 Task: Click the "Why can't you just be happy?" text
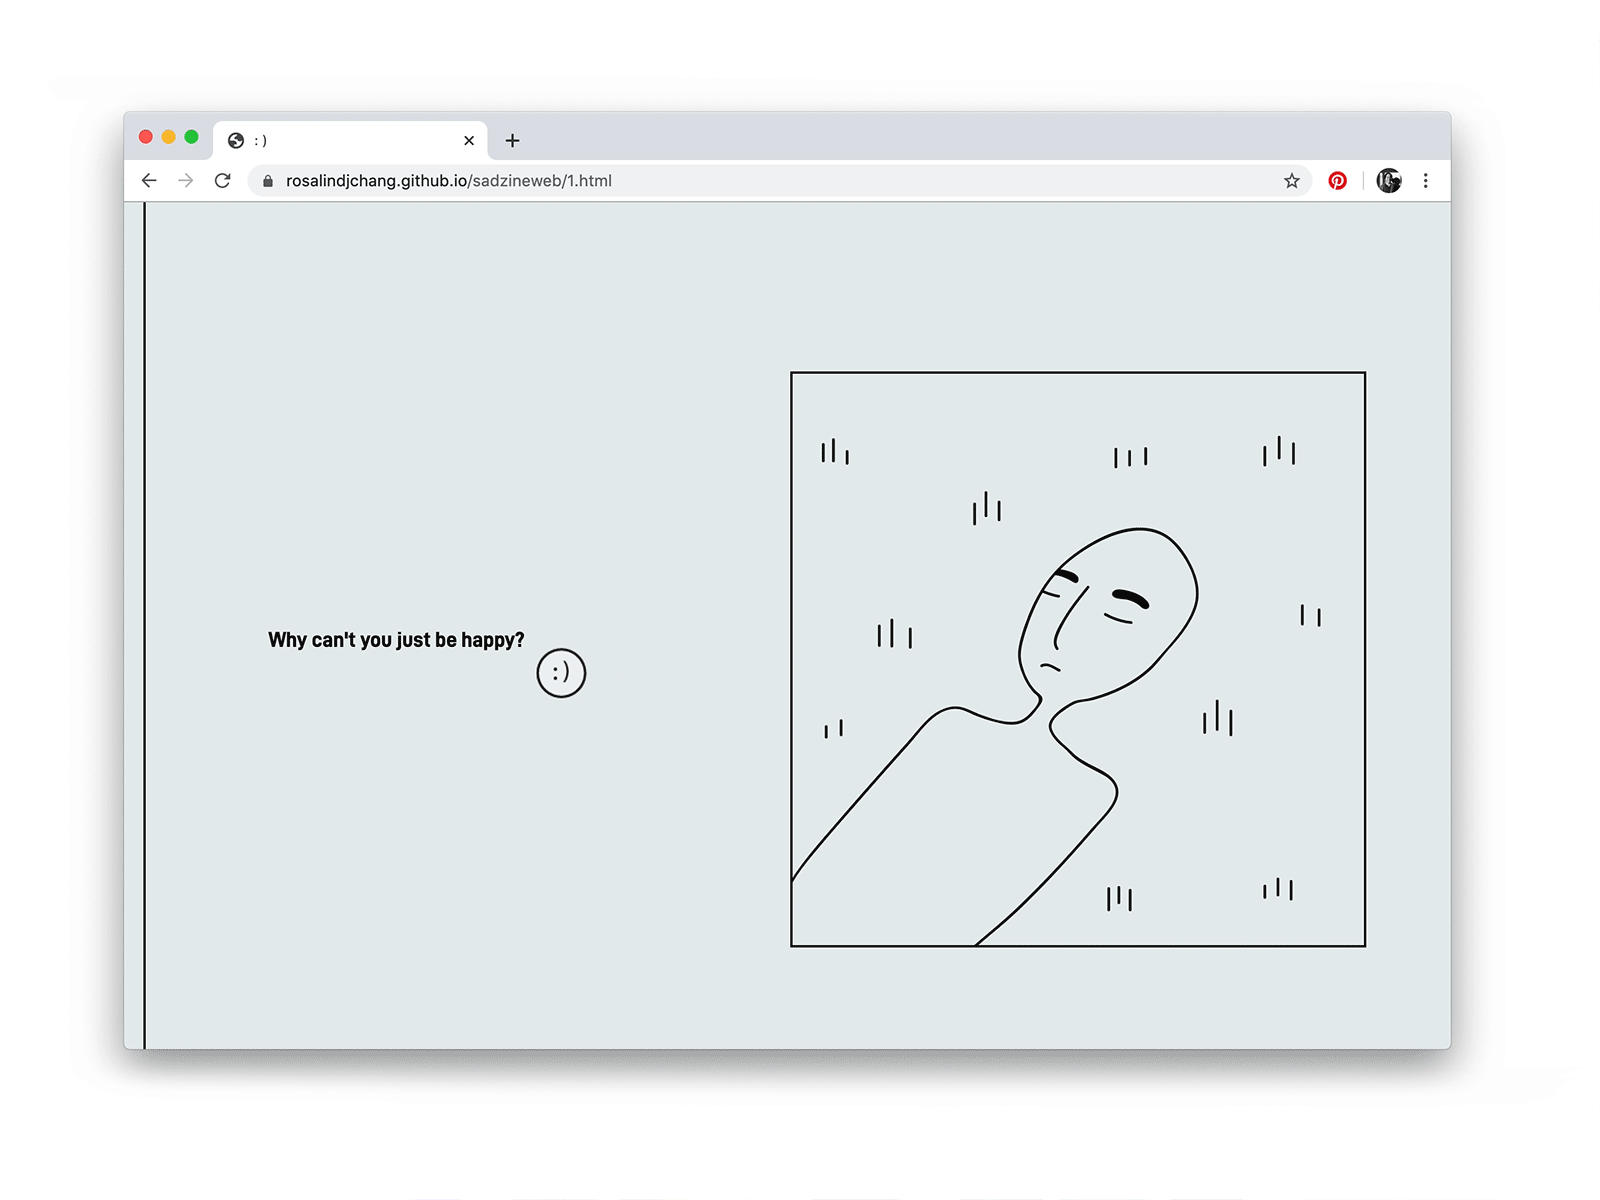pyautogui.click(x=396, y=640)
